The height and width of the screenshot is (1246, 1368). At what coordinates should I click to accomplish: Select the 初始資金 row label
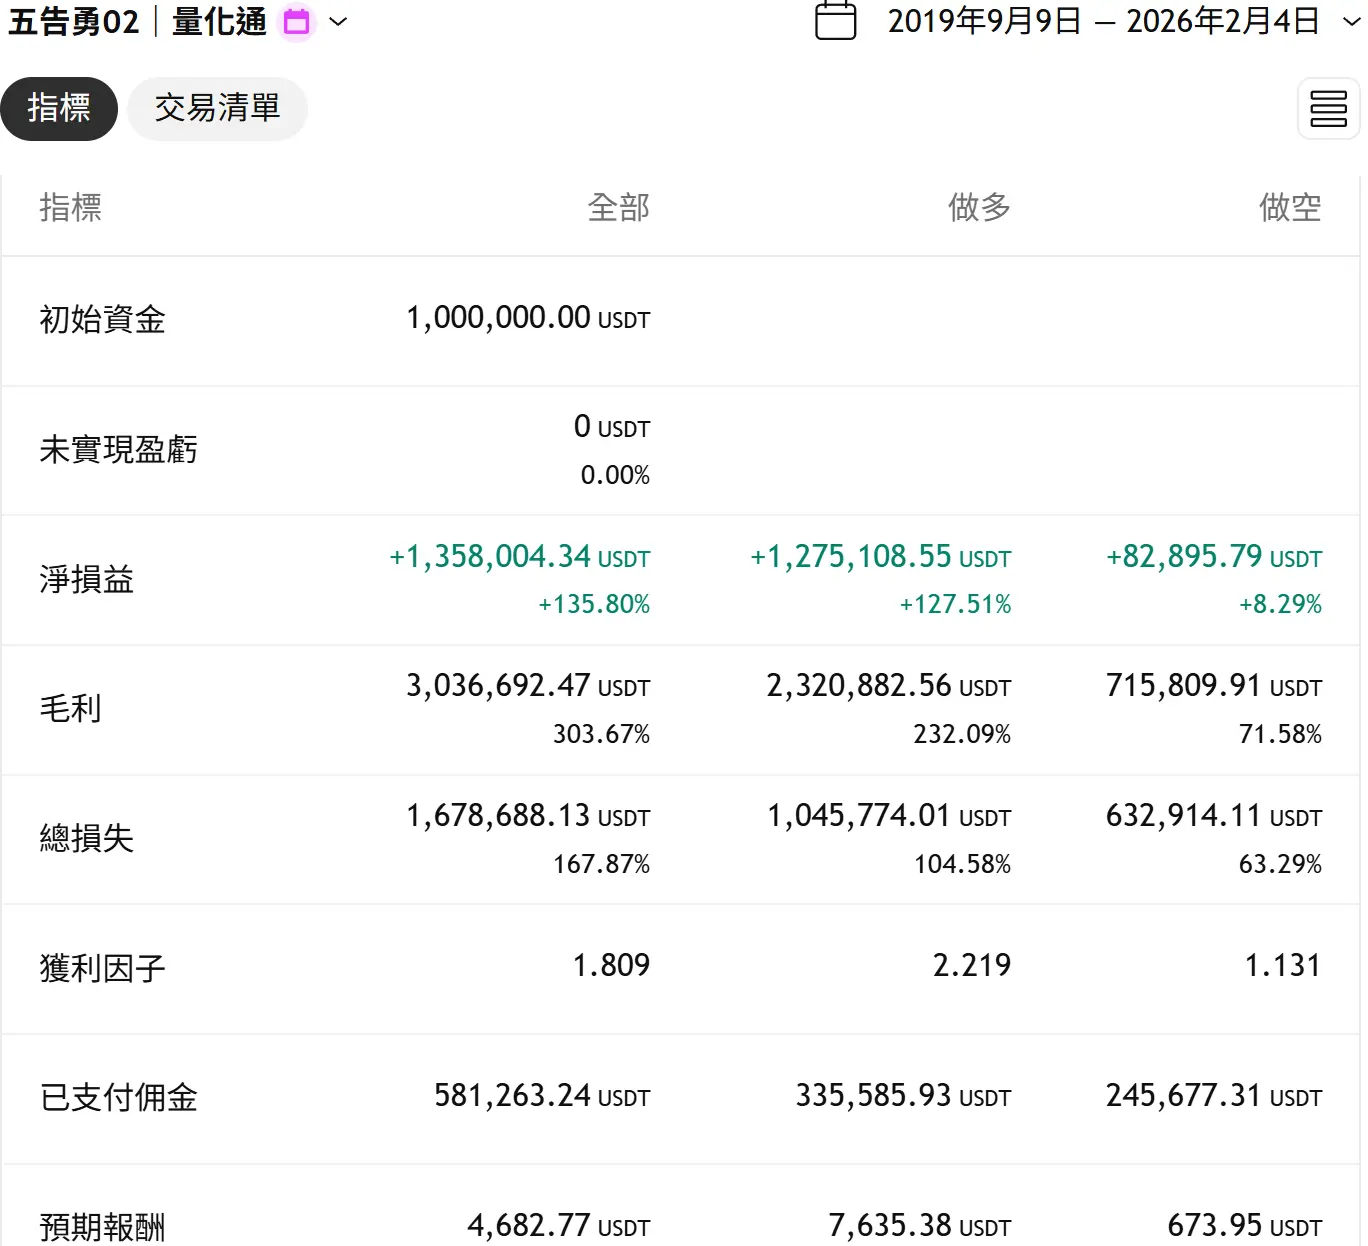102,320
